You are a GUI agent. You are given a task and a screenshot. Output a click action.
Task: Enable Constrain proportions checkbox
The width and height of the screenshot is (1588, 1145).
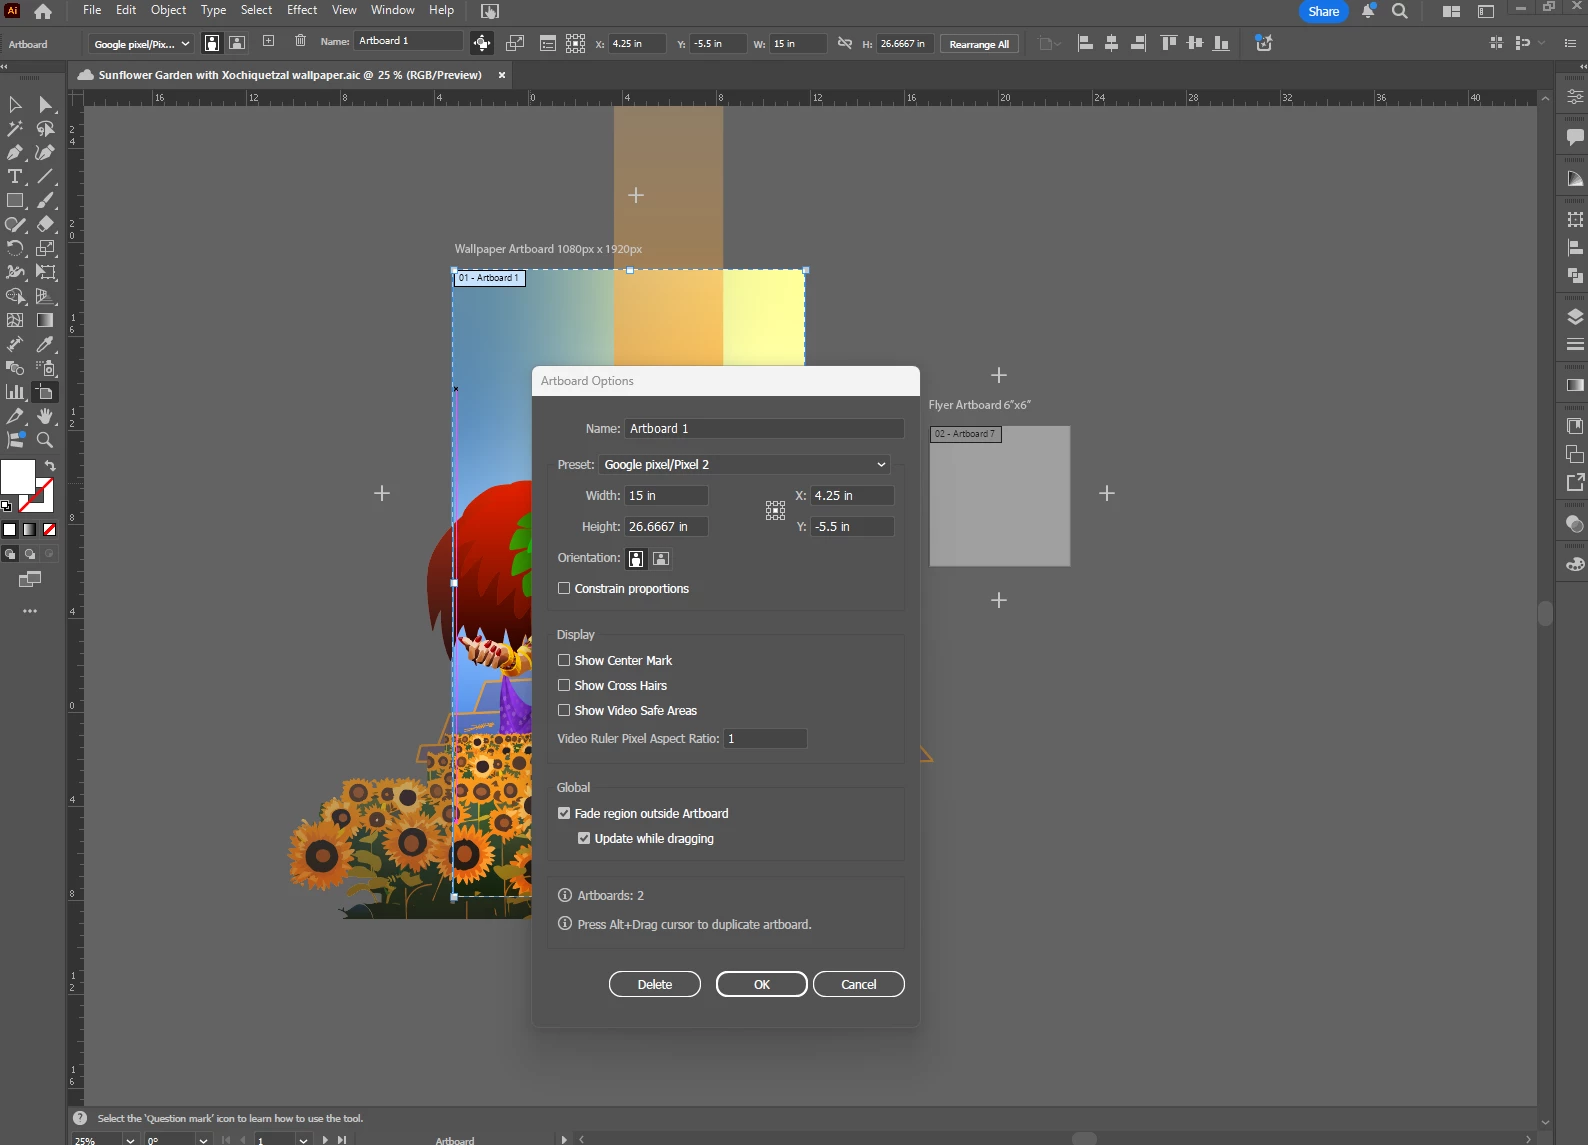pyautogui.click(x=564, y=588)
